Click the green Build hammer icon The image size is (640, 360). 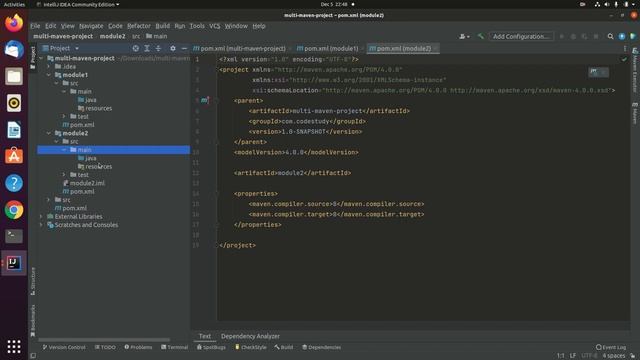pos(481,36)
